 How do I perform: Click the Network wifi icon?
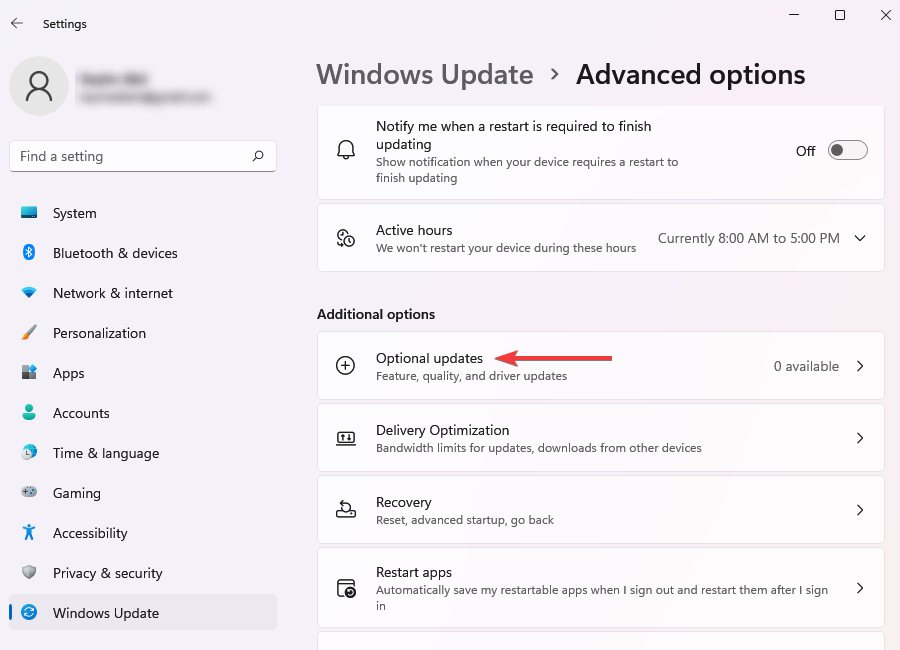coord(29,292)
